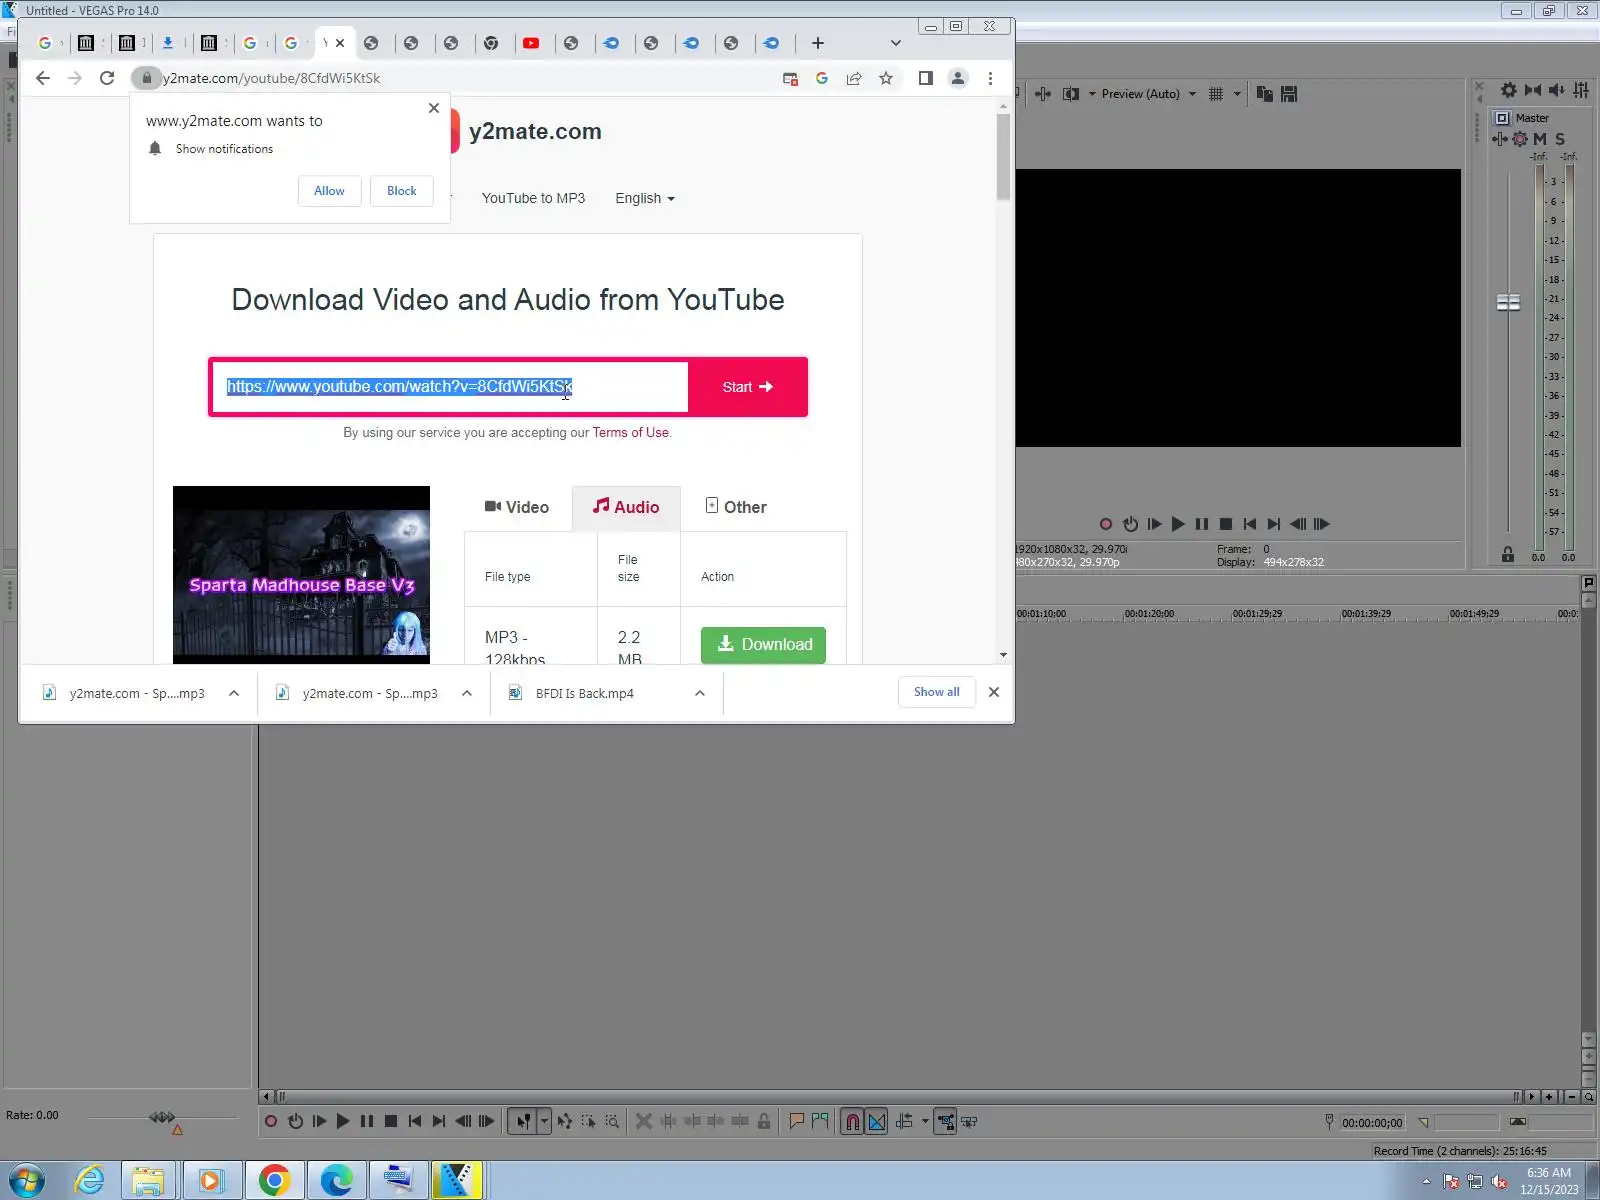This screenshot has height=1200, width=1600.
Task: Open the Terms of Use link
Action: pyautogui.click(x=630, y=433)
